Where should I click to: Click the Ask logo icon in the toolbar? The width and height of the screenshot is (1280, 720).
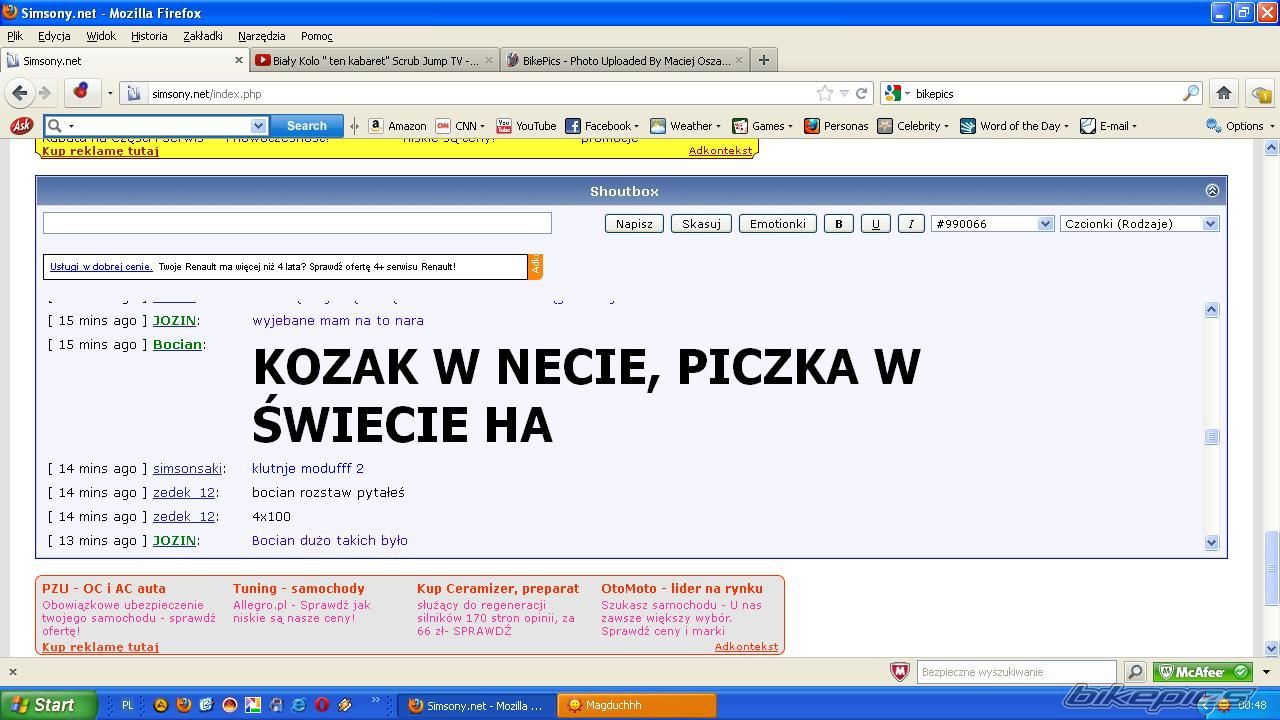(20, 126)
